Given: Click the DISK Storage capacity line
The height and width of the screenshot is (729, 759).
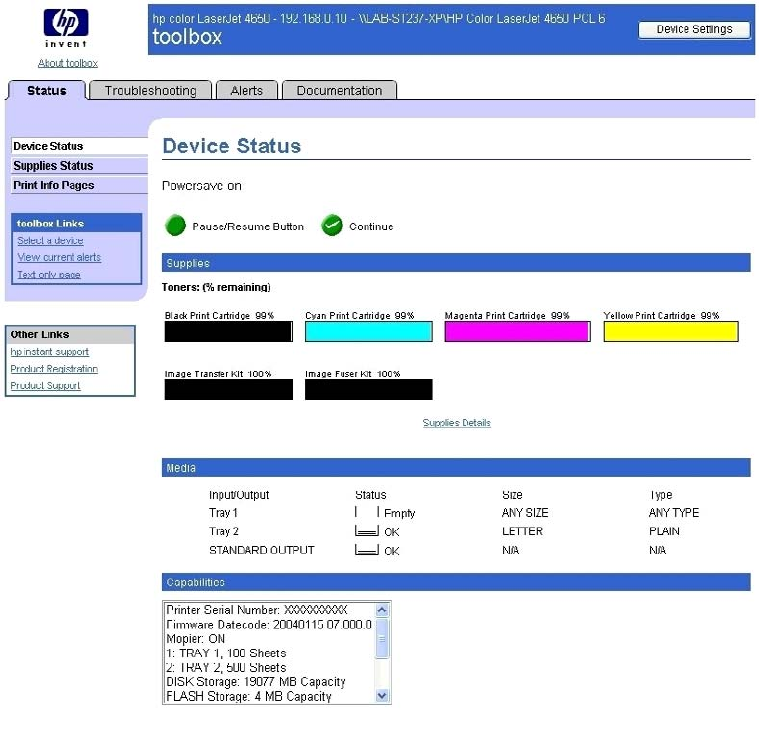Looking at the screenshot, I should pyautogui.click(x=256, y=682).
